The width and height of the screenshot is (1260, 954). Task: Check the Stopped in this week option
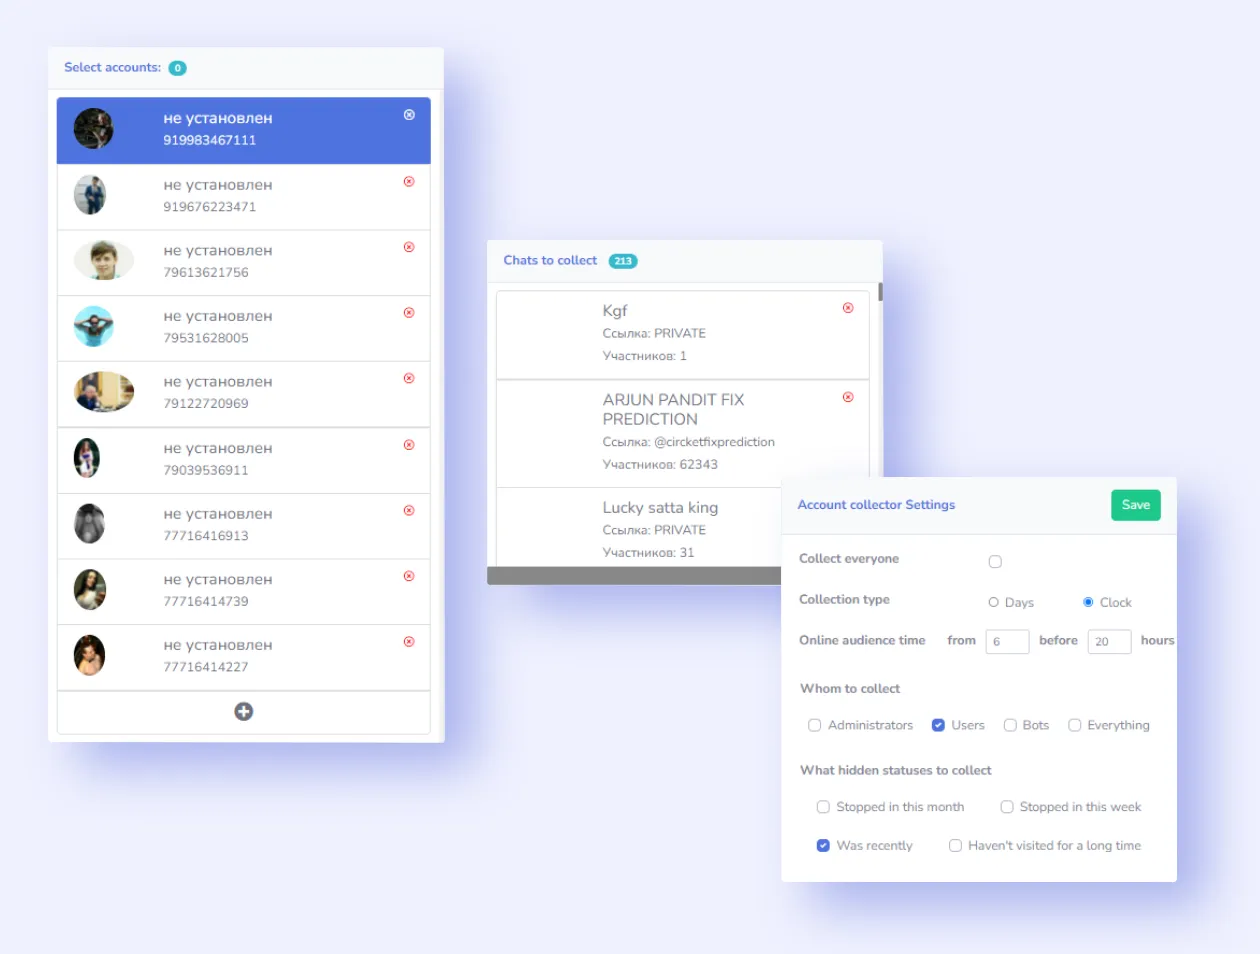[x=1006, y=807]
